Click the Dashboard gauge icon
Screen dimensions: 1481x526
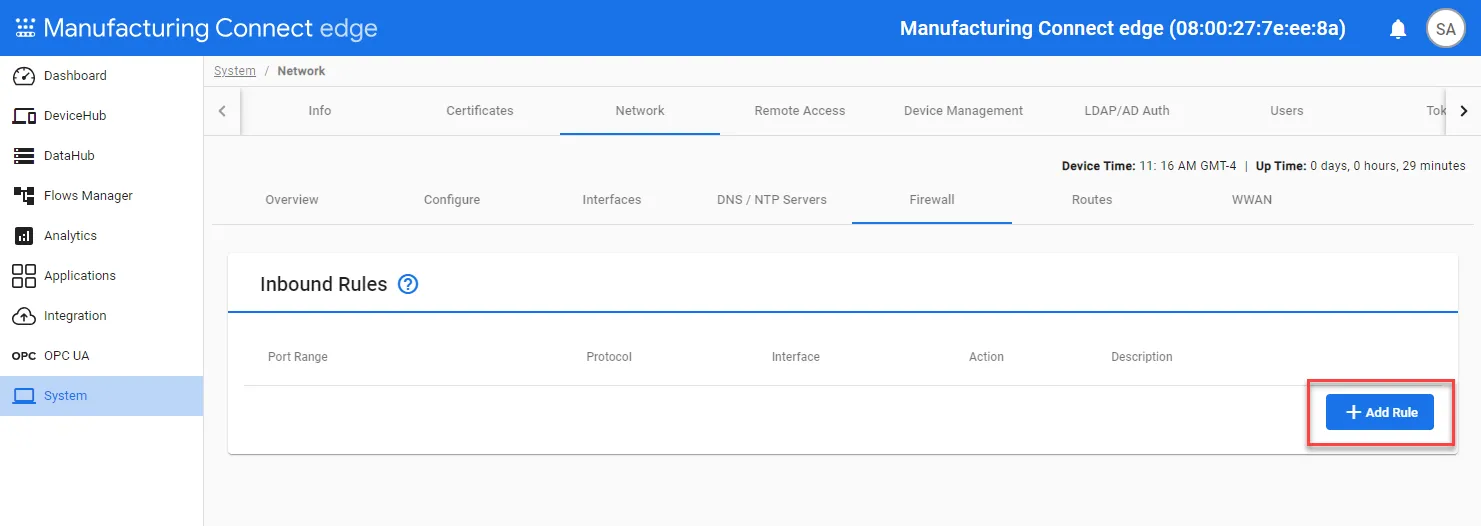click(24, 76)
